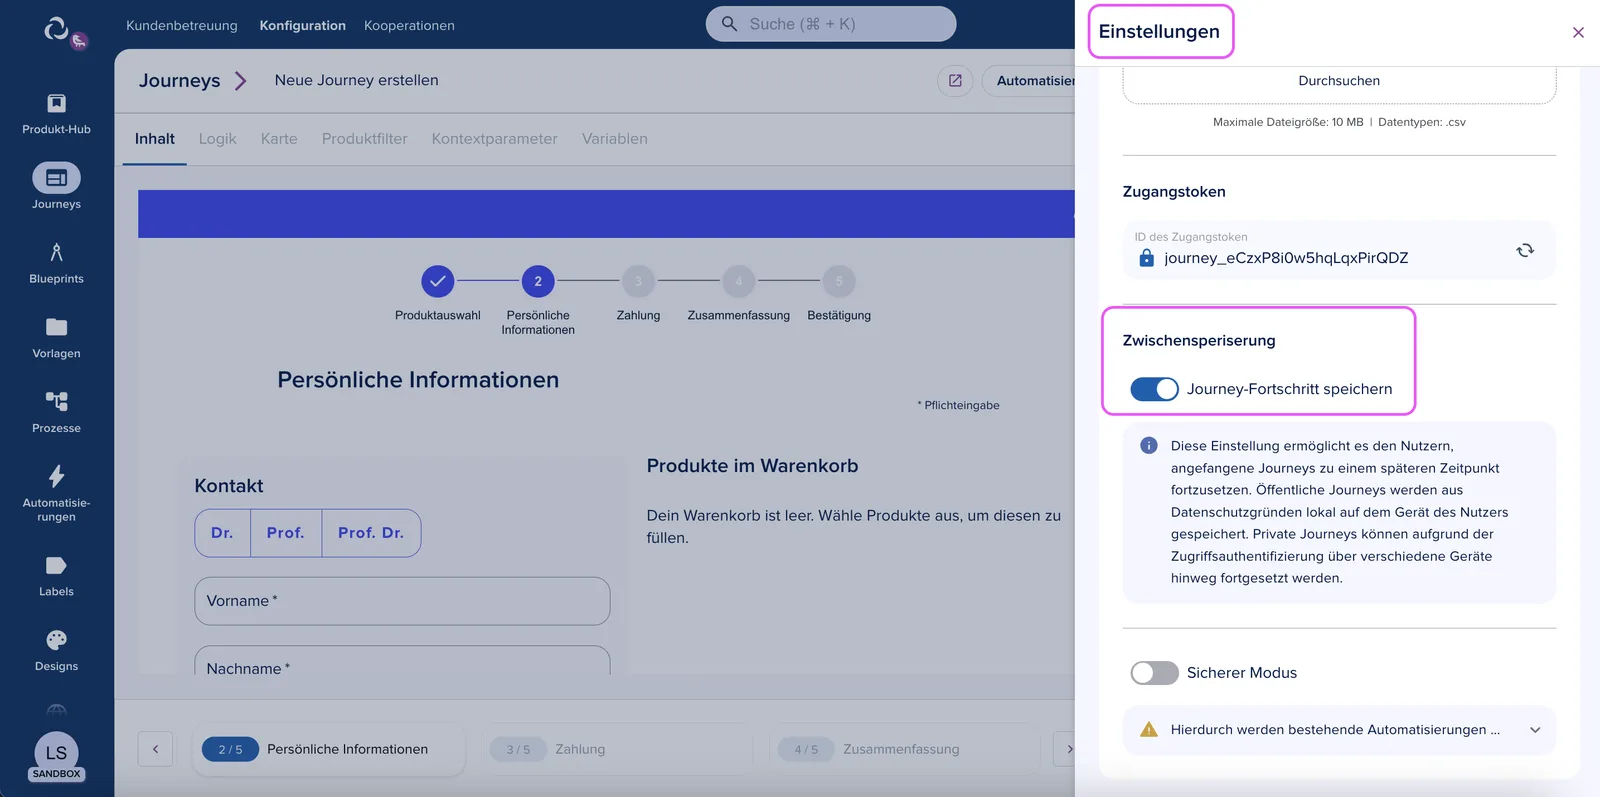Open Designs palette icon

[56, 640]
